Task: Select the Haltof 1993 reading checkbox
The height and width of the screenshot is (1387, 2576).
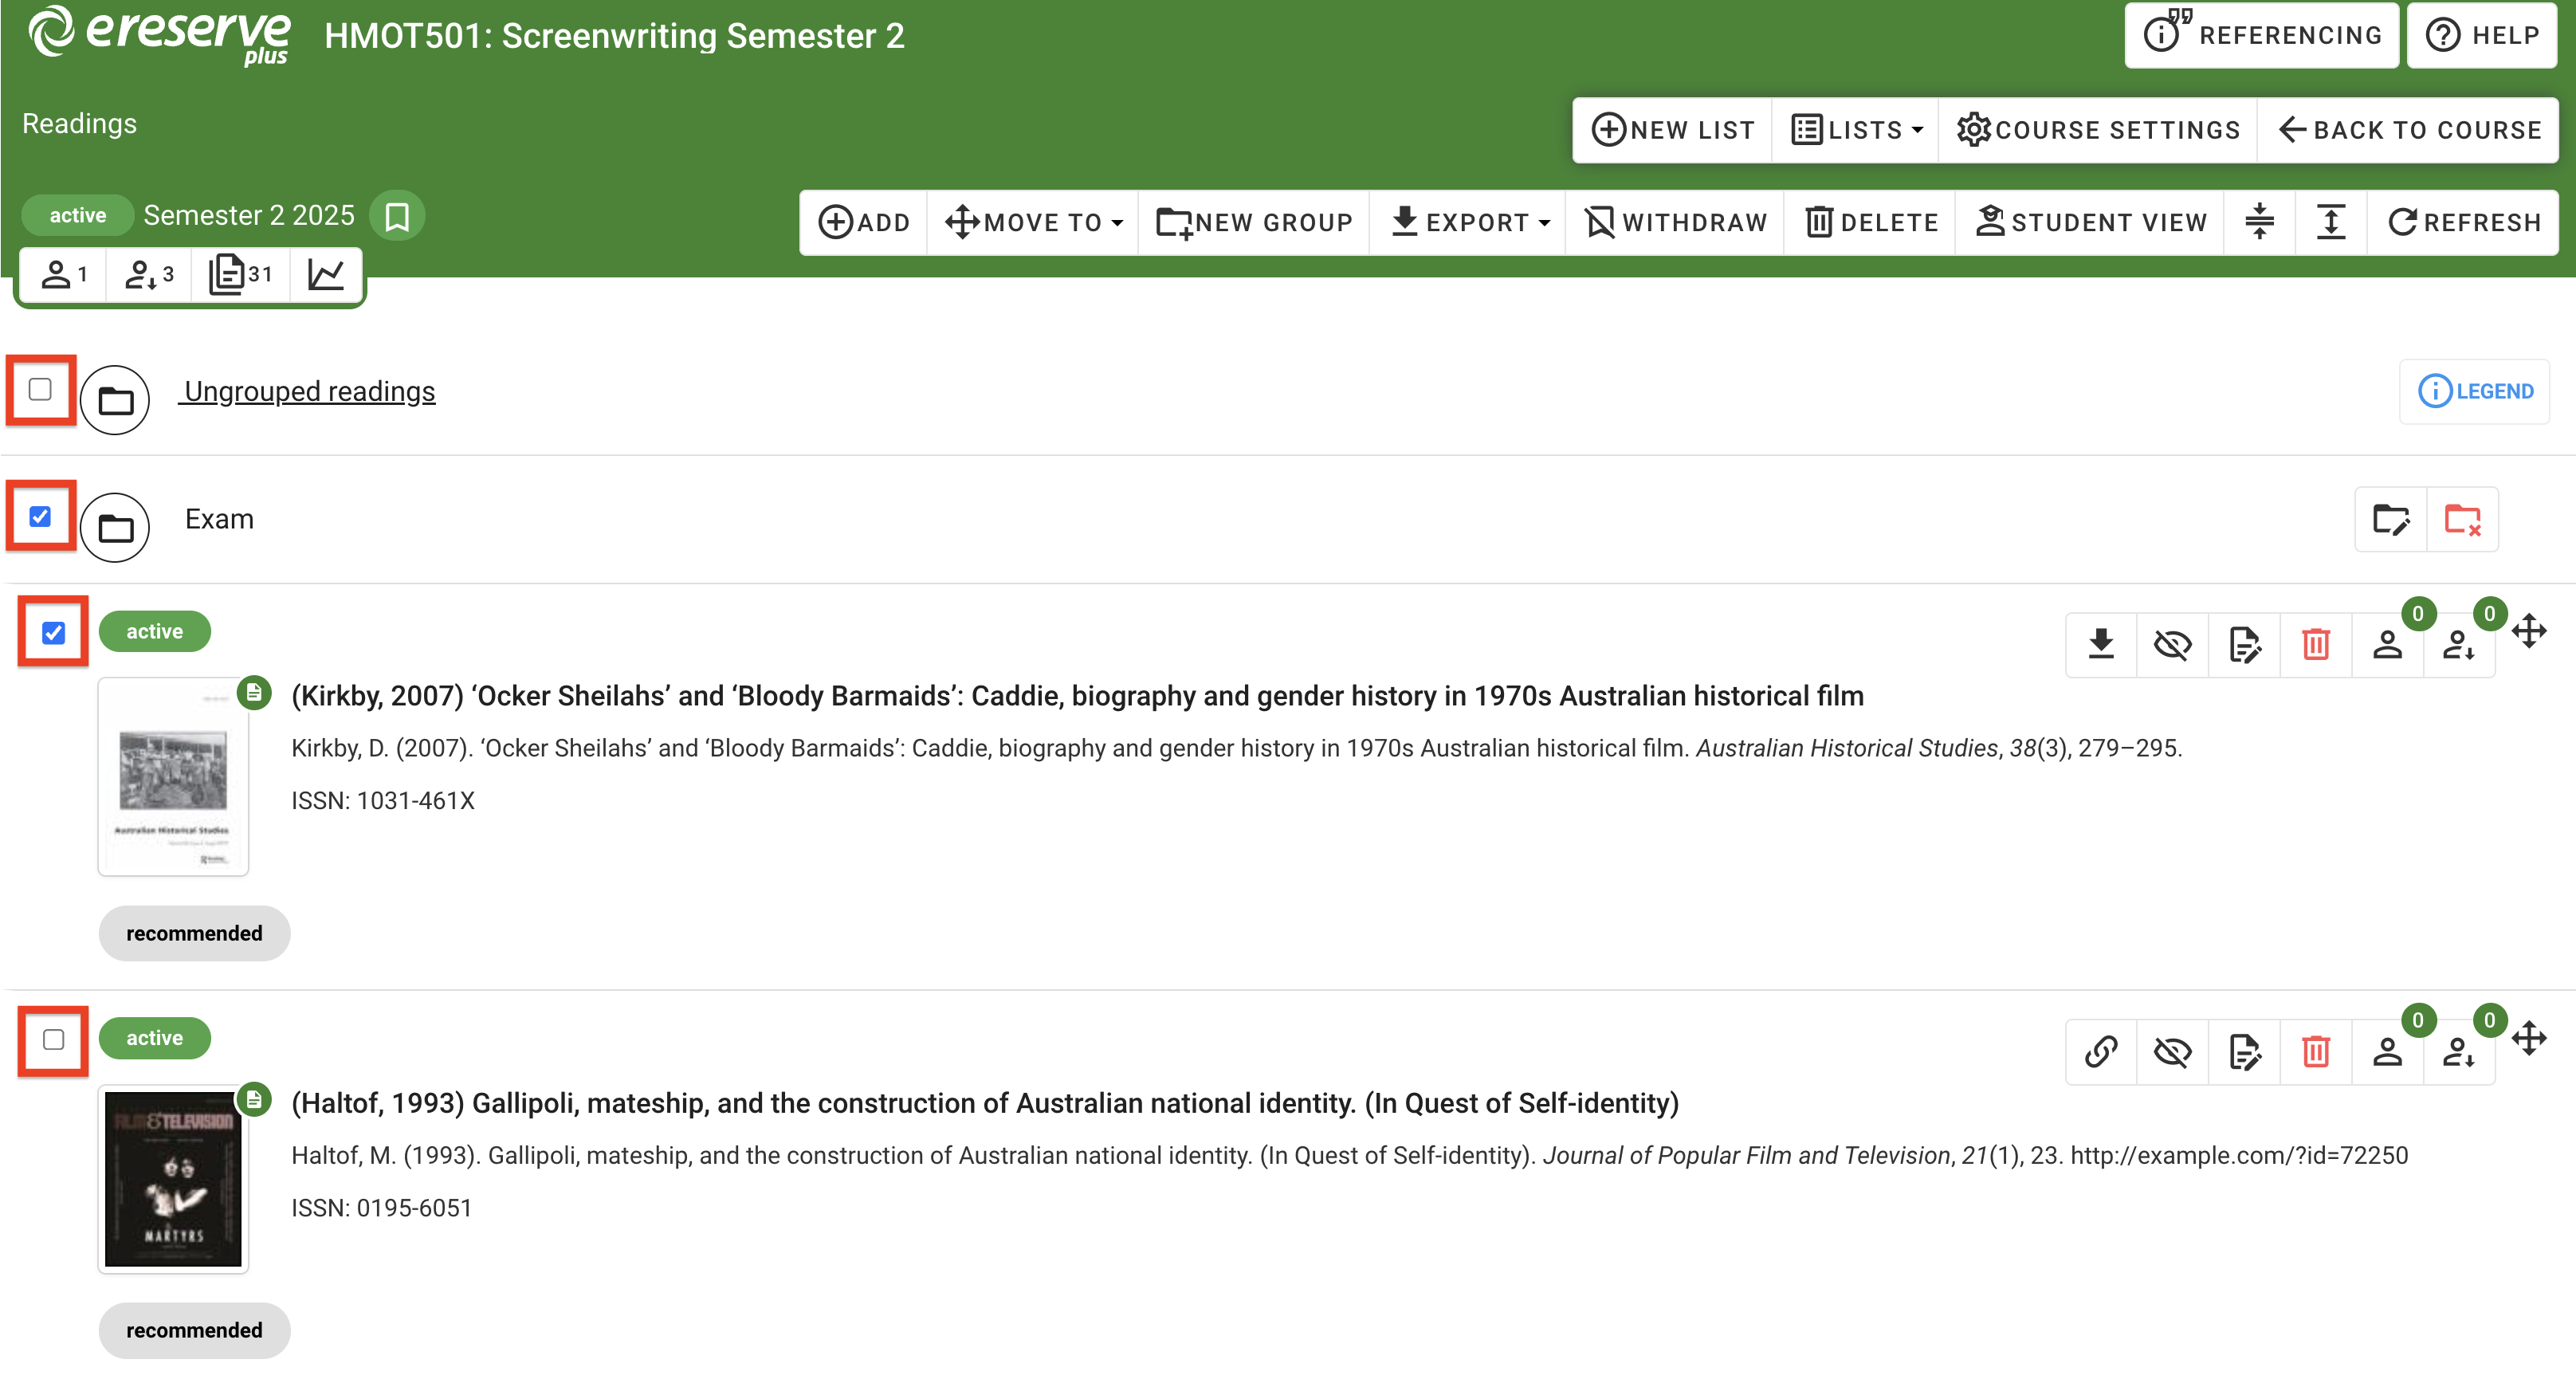Action: pyautogui.click(x=51, y=1040)
